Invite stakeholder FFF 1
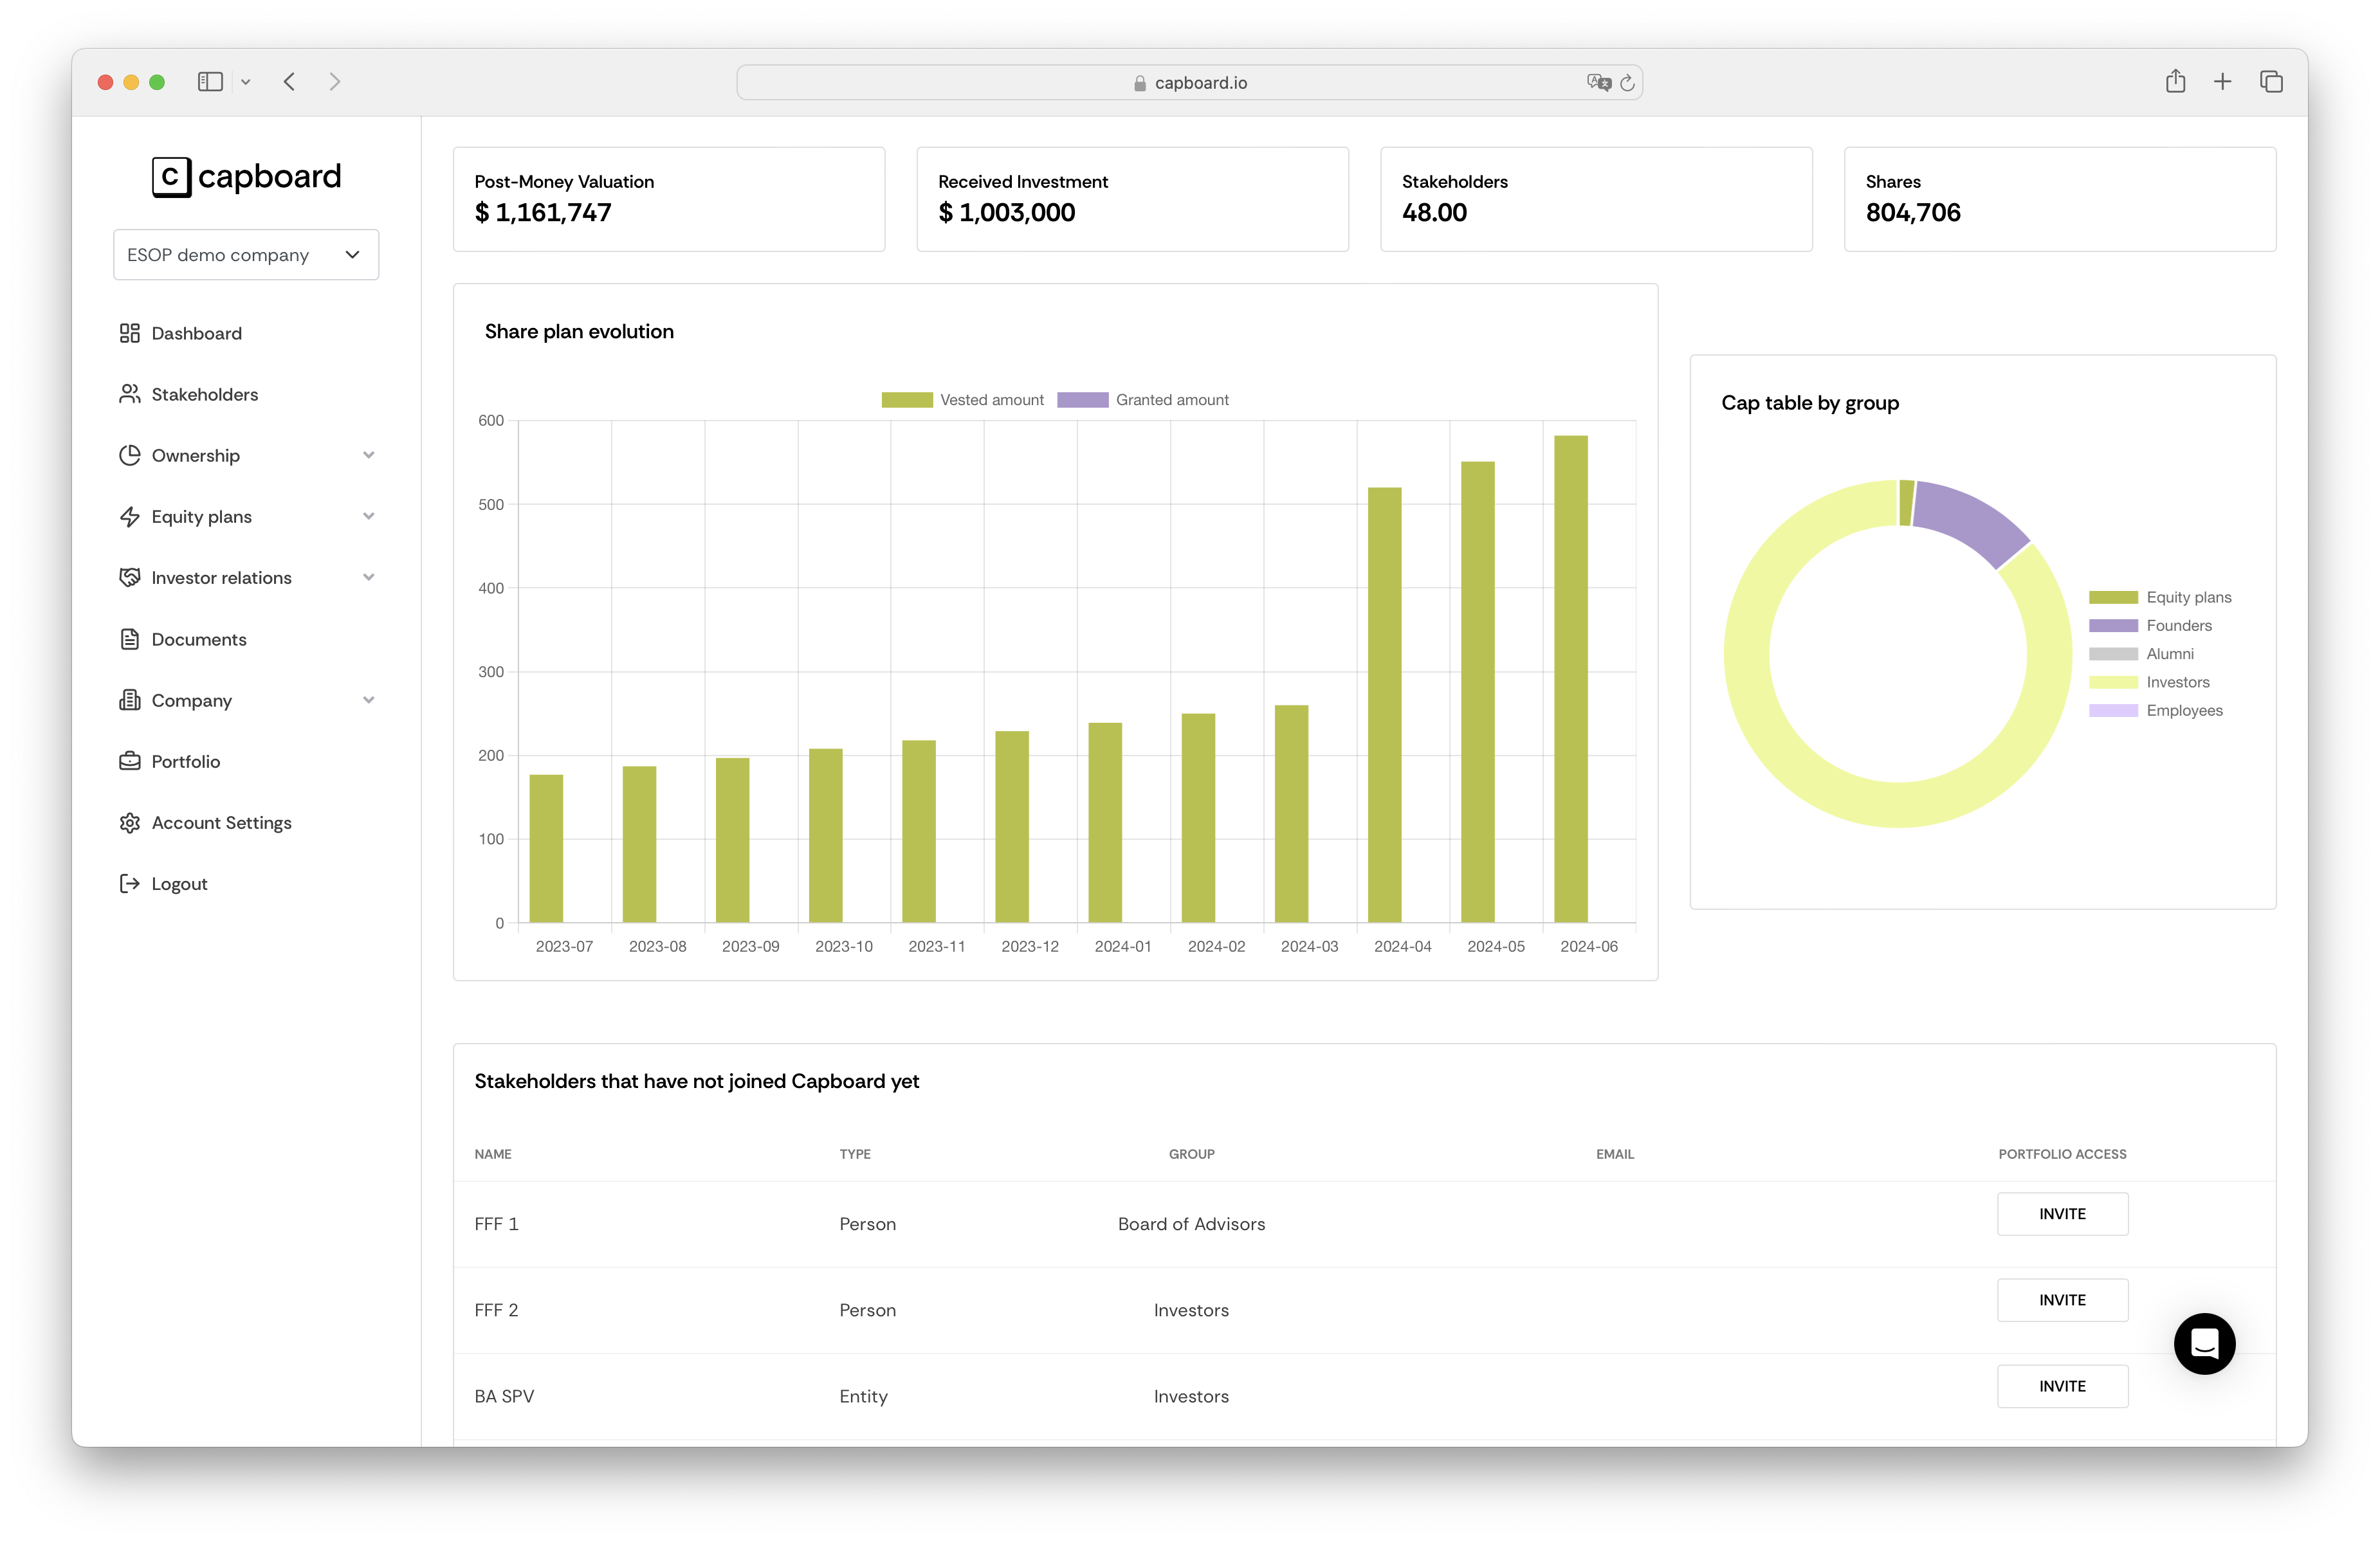The image size is (2380, 1542). (x=2062, y=1213)
